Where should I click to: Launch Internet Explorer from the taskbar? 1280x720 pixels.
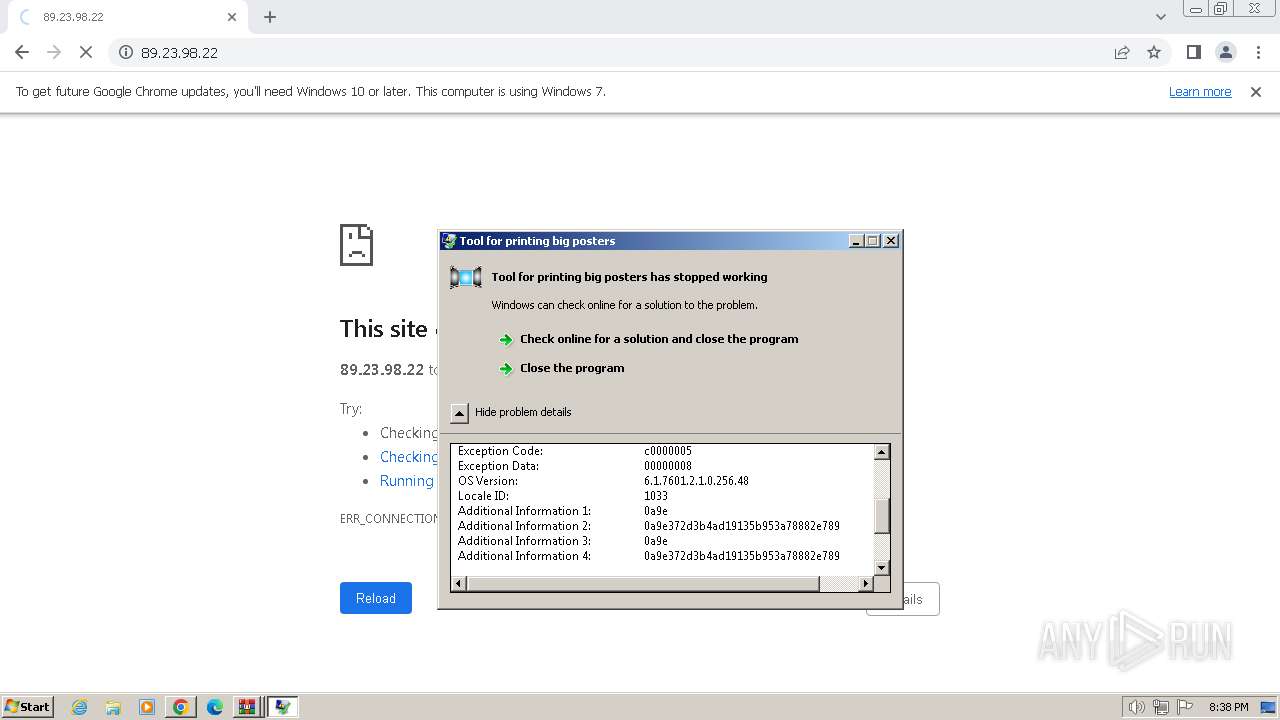click(80, 707)
